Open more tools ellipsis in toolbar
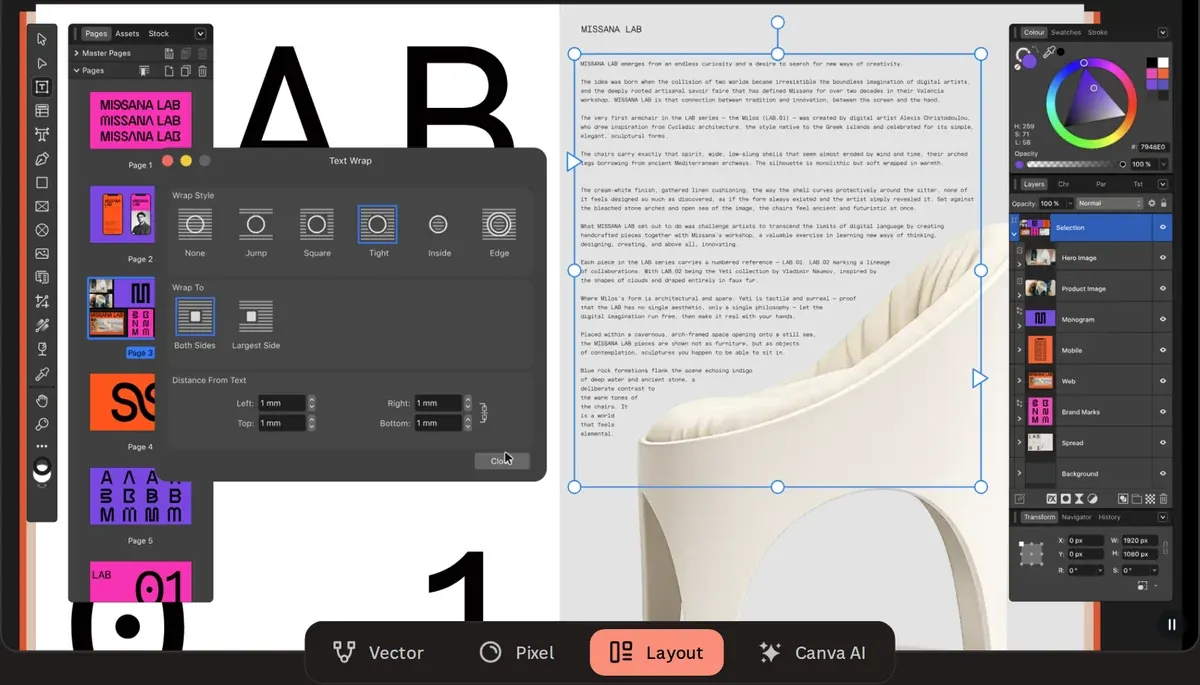 click(x=41, y=446)
